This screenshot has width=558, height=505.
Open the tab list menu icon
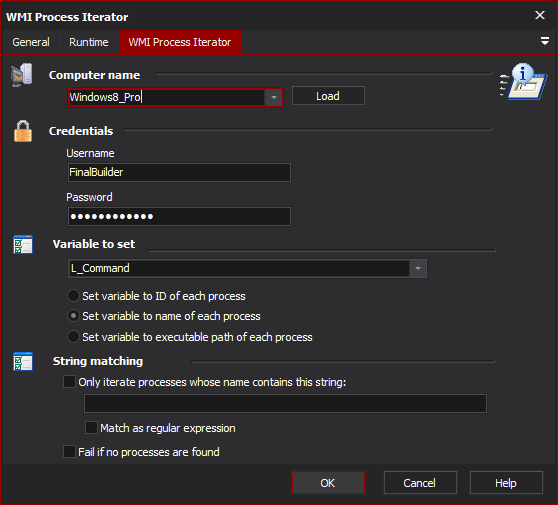click(544, 41)
